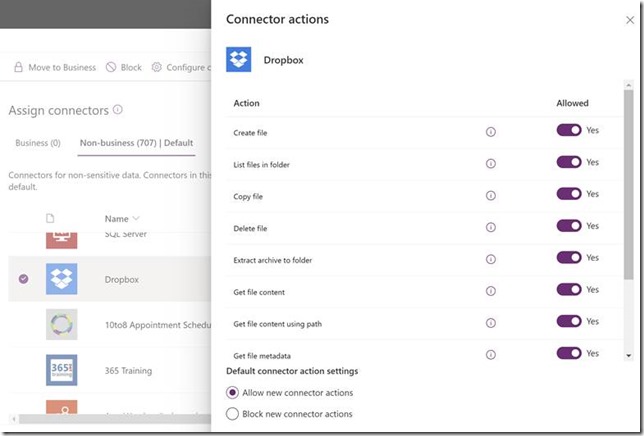Click the SQL Server connector icon
This screenshot has width=644, height=436.
click(x=61, y=240)
